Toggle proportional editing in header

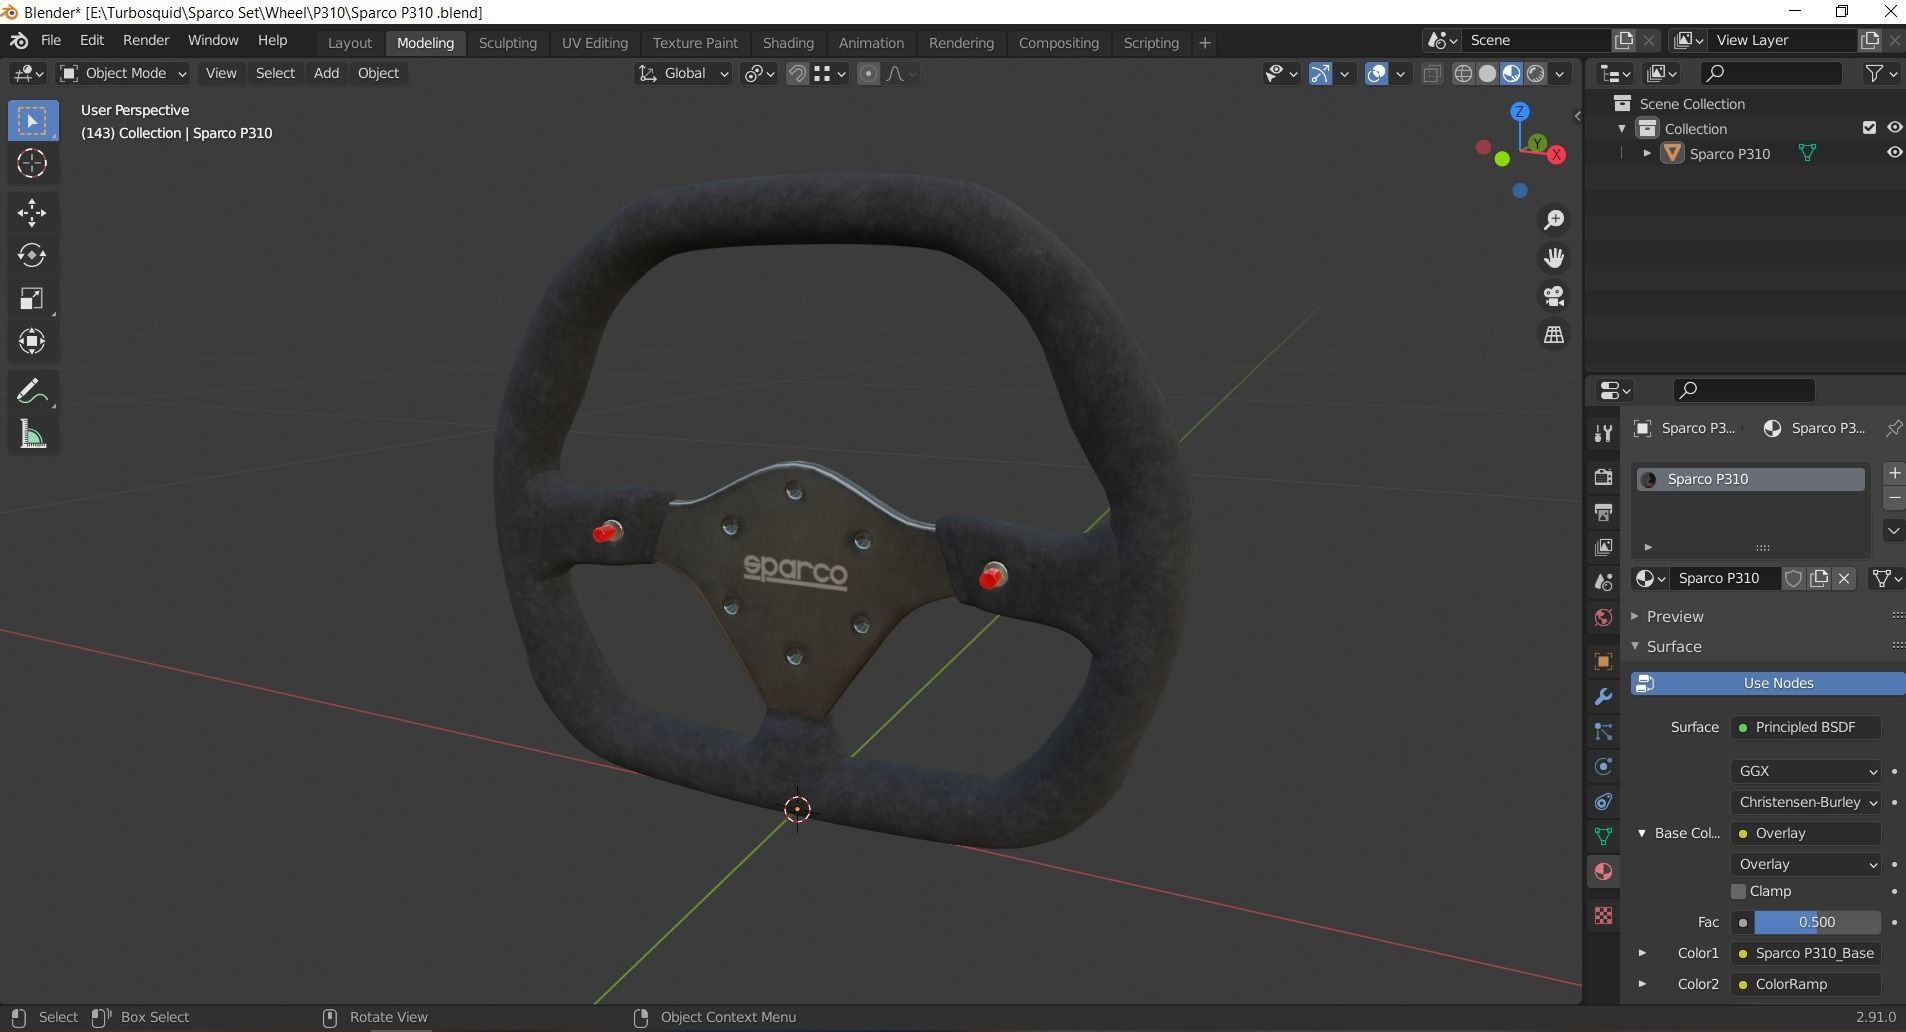868,73
